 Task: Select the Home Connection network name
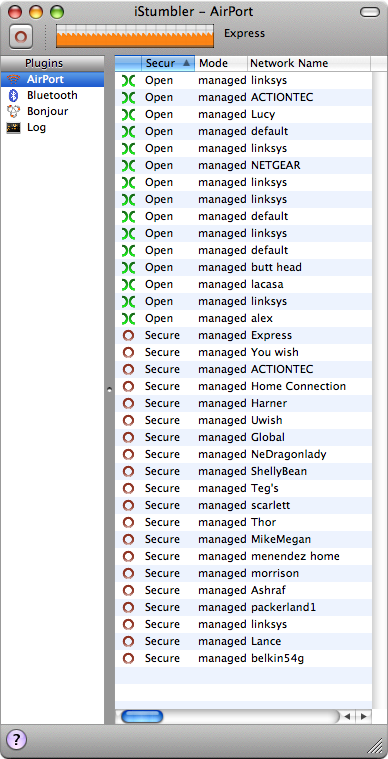298,386
